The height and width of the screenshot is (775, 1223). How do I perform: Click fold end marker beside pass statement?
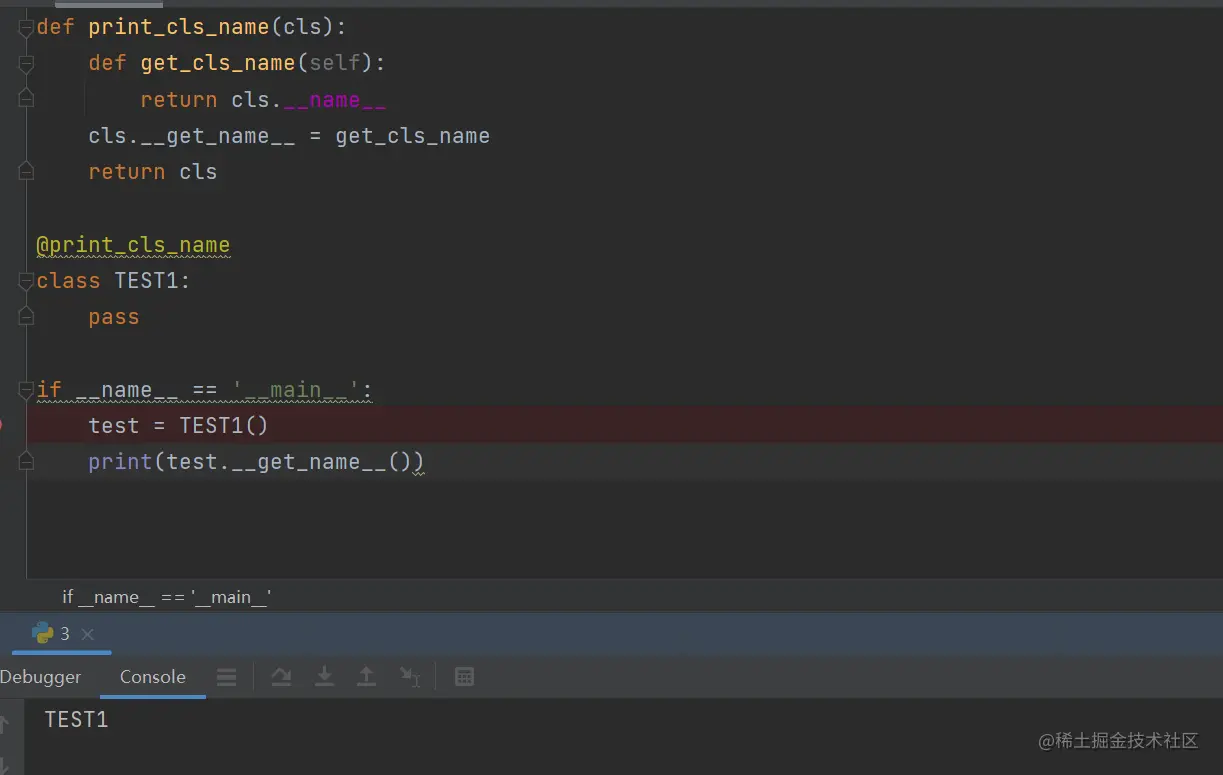point(26,317)
